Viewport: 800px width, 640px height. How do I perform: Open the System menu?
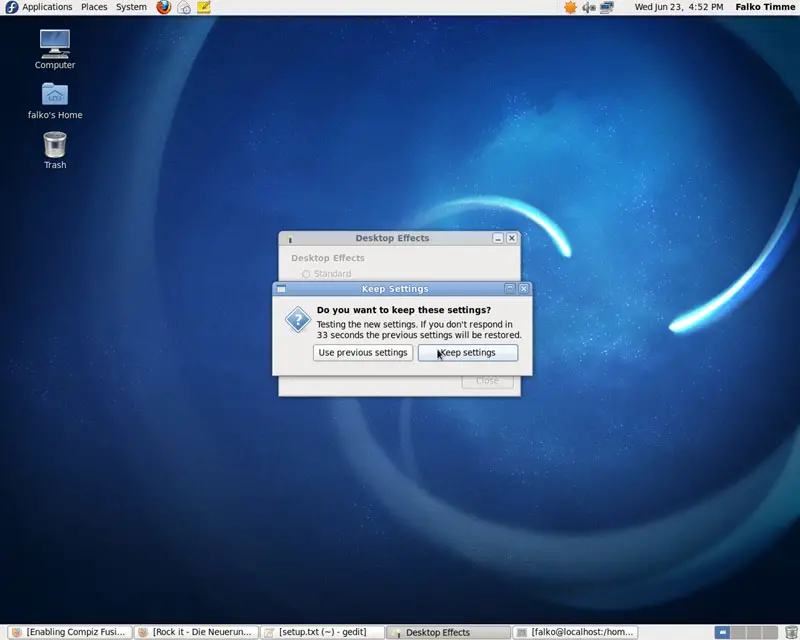pyautogui.click(x=131, y=7)
